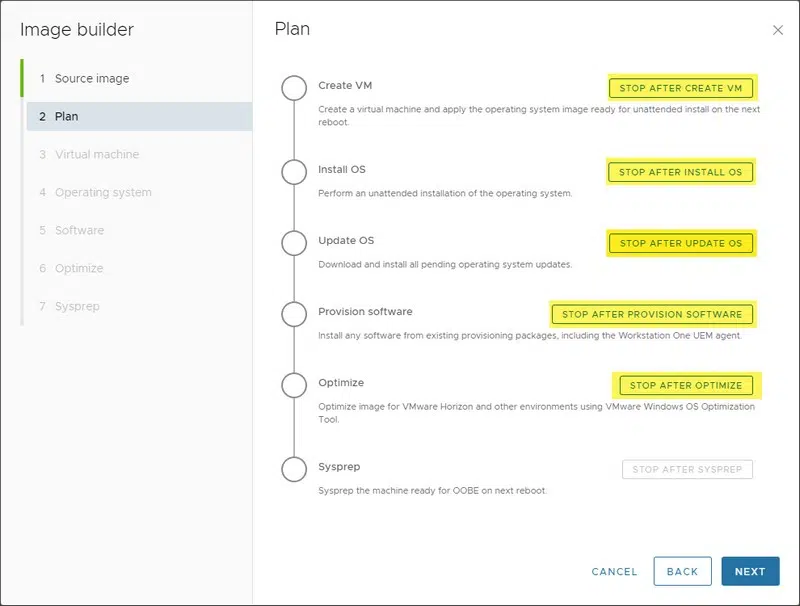Open Virtual machine wizard step
Viewport: 800px width, 606px height.
click(x=96, y=154)
